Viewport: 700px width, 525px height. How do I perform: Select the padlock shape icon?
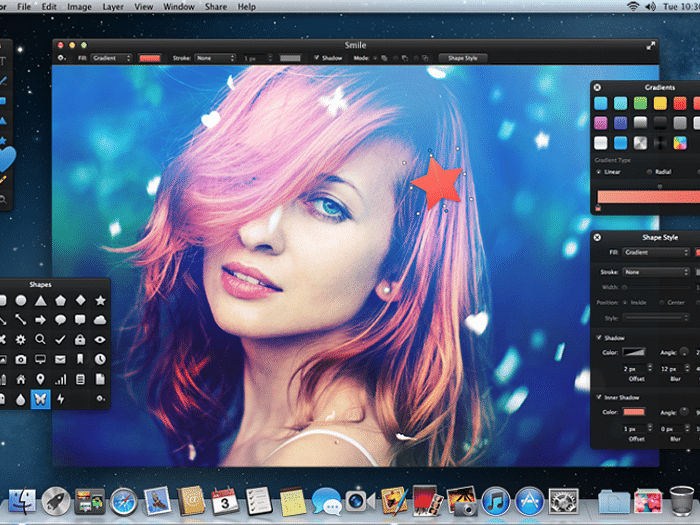click(80, 340)
